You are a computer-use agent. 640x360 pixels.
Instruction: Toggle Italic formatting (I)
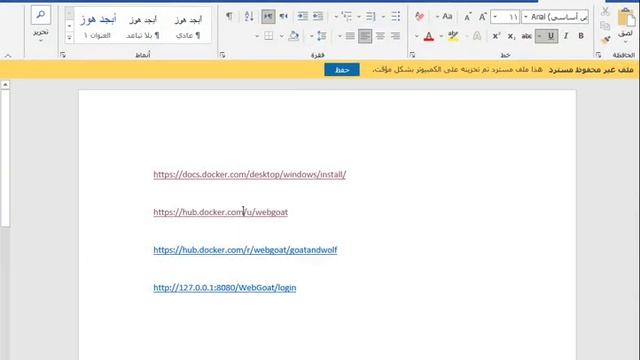566,36
